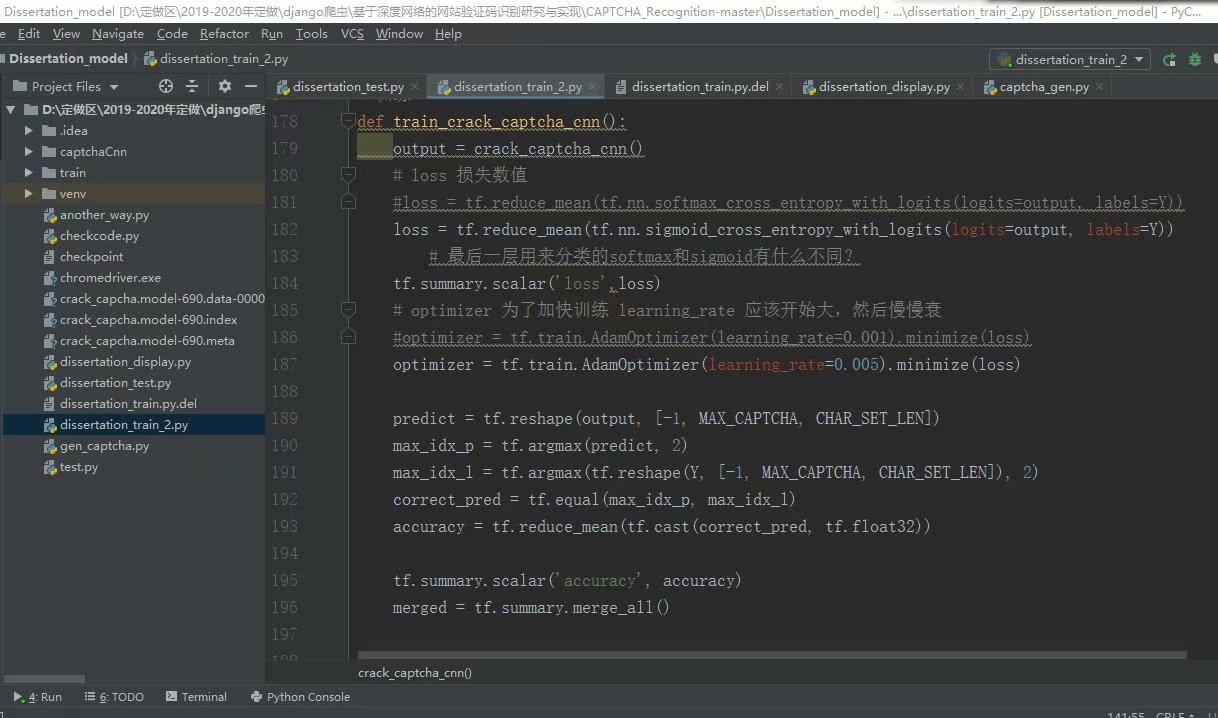Open the View menu
This screenshot has width=1218, height=718.
point(66,34)
